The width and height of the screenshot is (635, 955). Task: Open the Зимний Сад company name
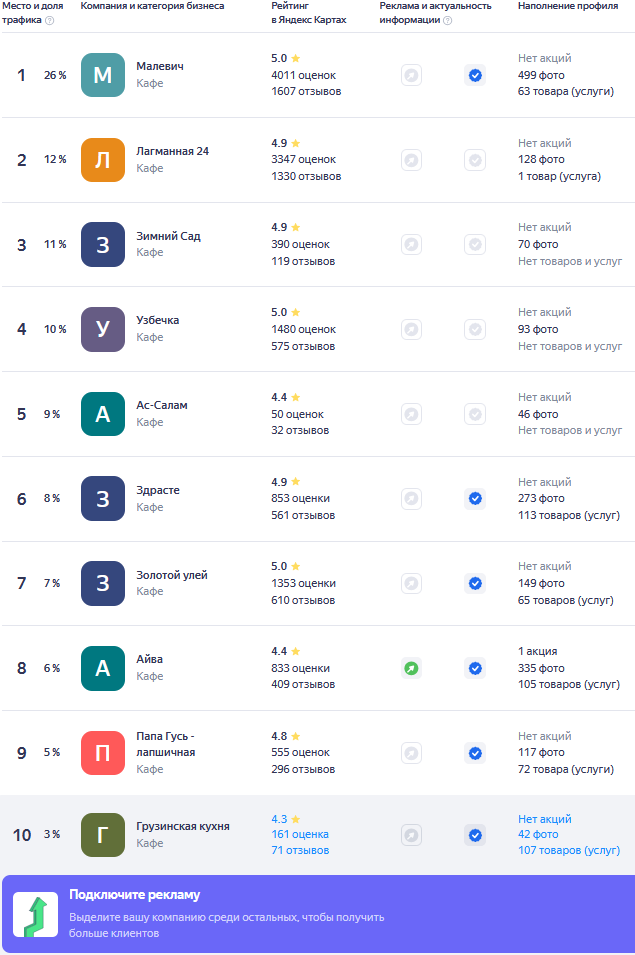click(x=168, y=236)
